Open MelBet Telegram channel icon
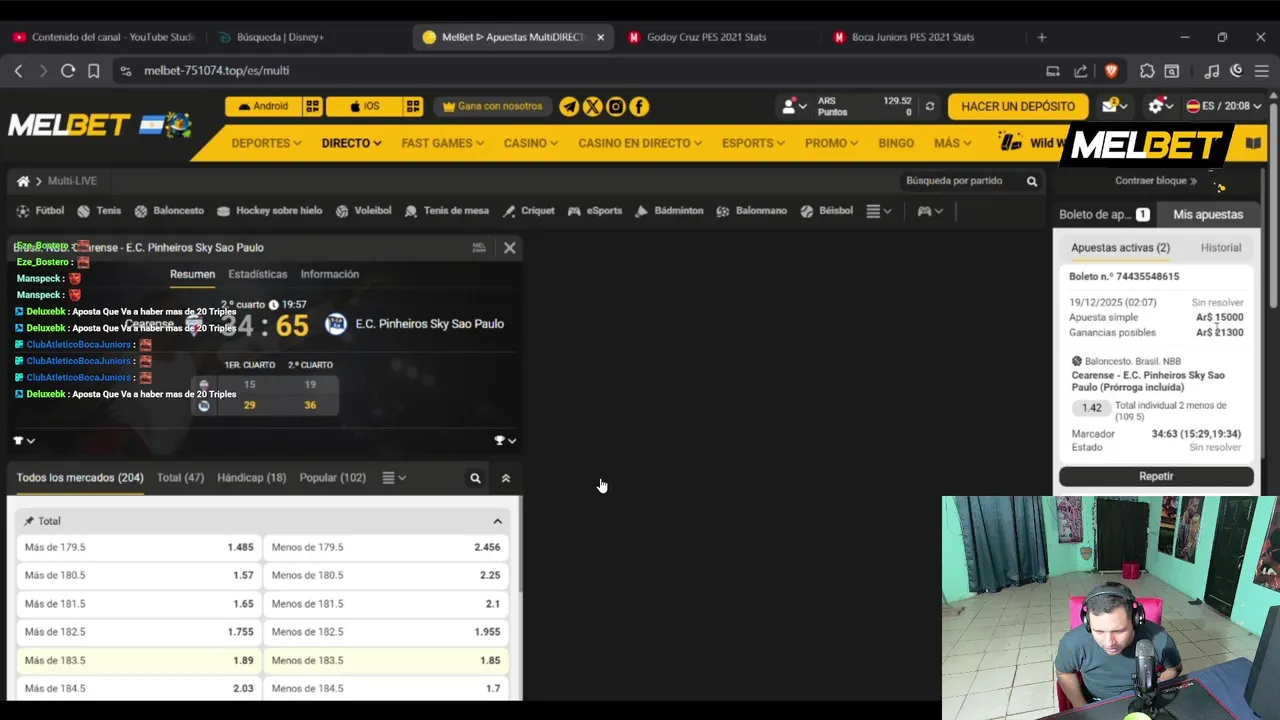Image resolution: width=1280 pixels, height=720 pixels. click(x=569, y=106)
